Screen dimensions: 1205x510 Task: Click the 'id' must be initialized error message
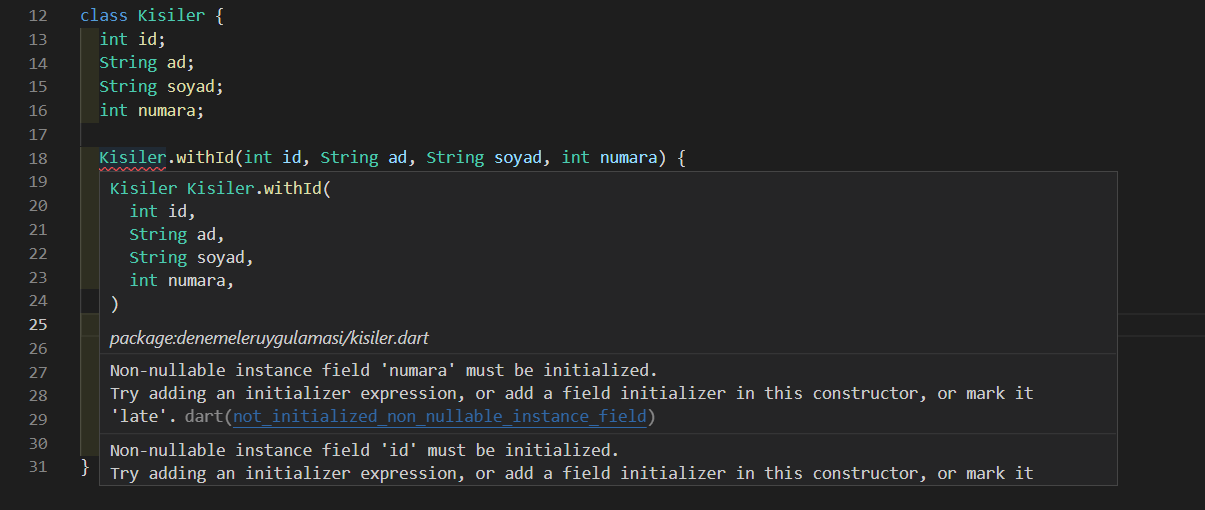(x=364, y=450)
